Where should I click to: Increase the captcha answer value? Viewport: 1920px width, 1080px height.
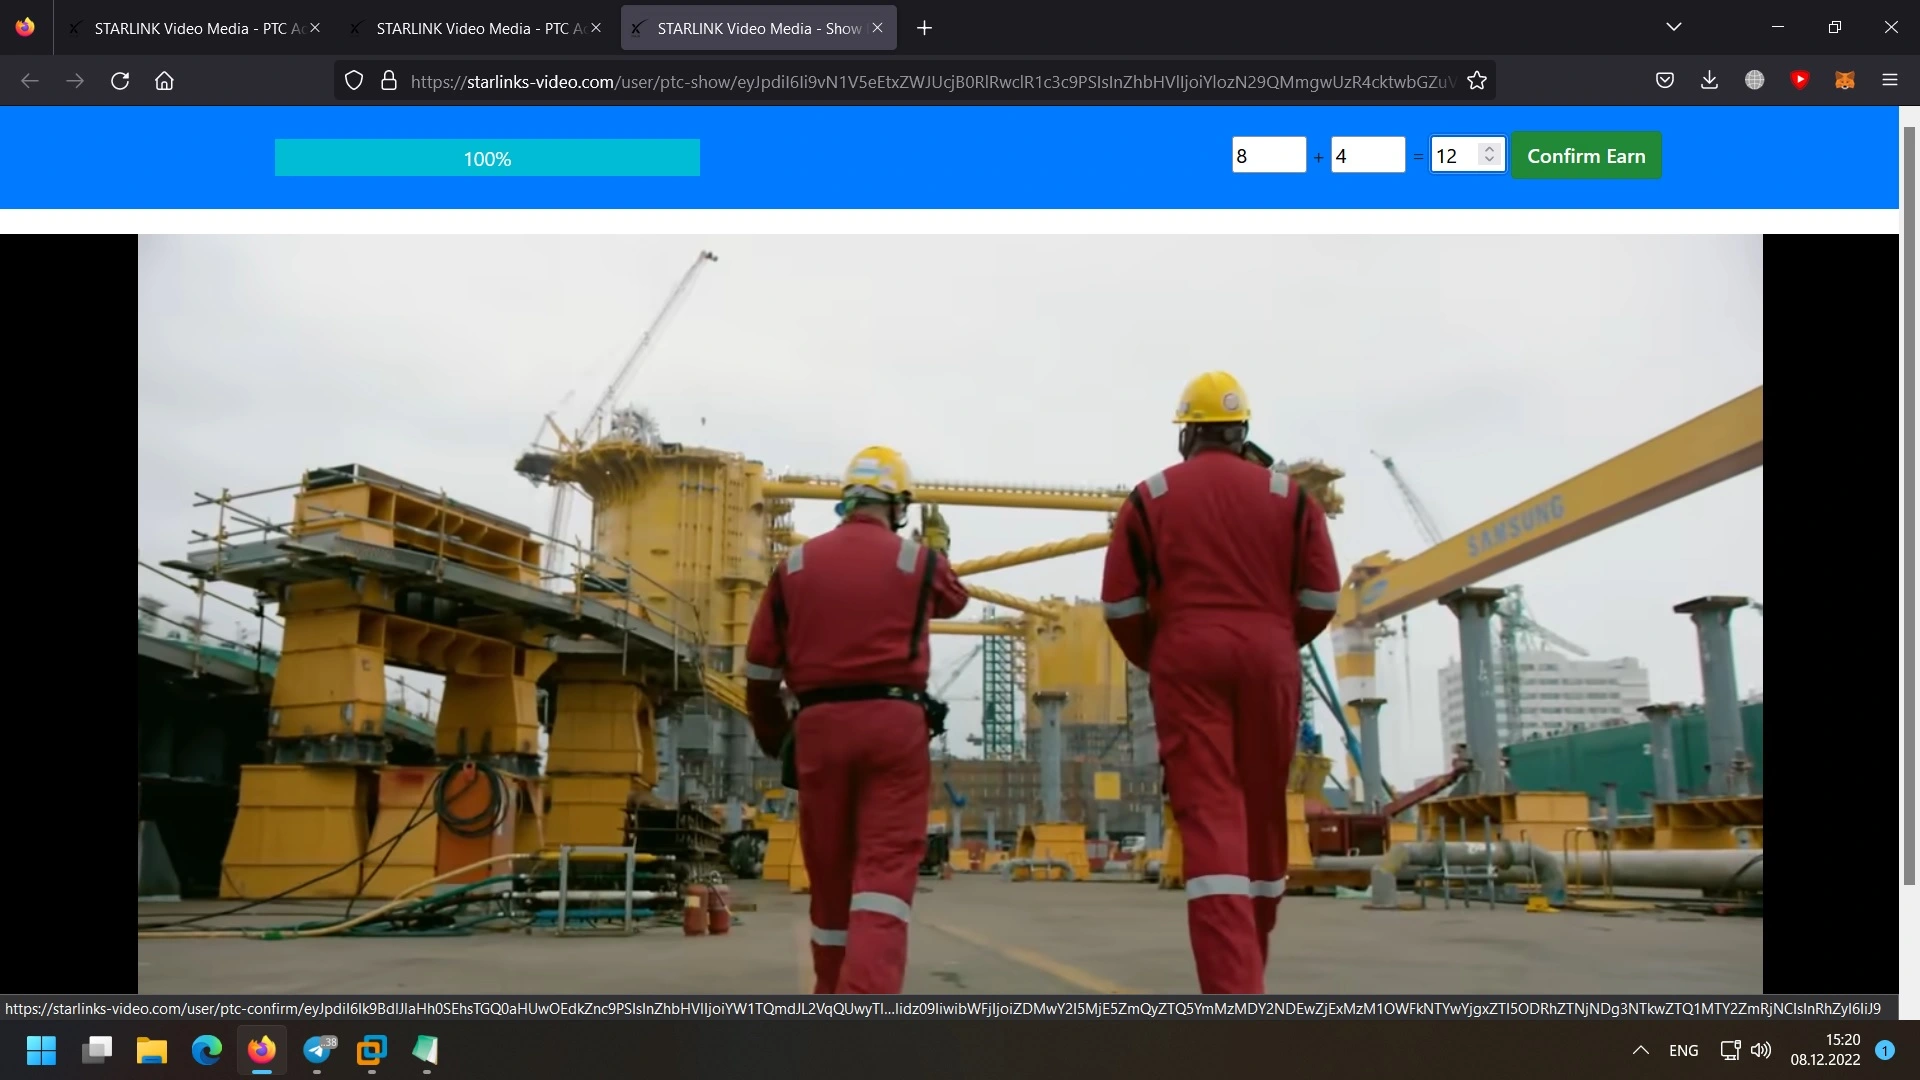(x=1489, y=148)
